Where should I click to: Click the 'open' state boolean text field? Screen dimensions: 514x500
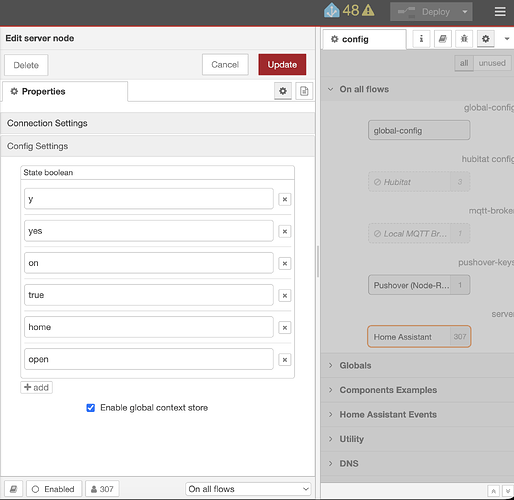[149, 359]
